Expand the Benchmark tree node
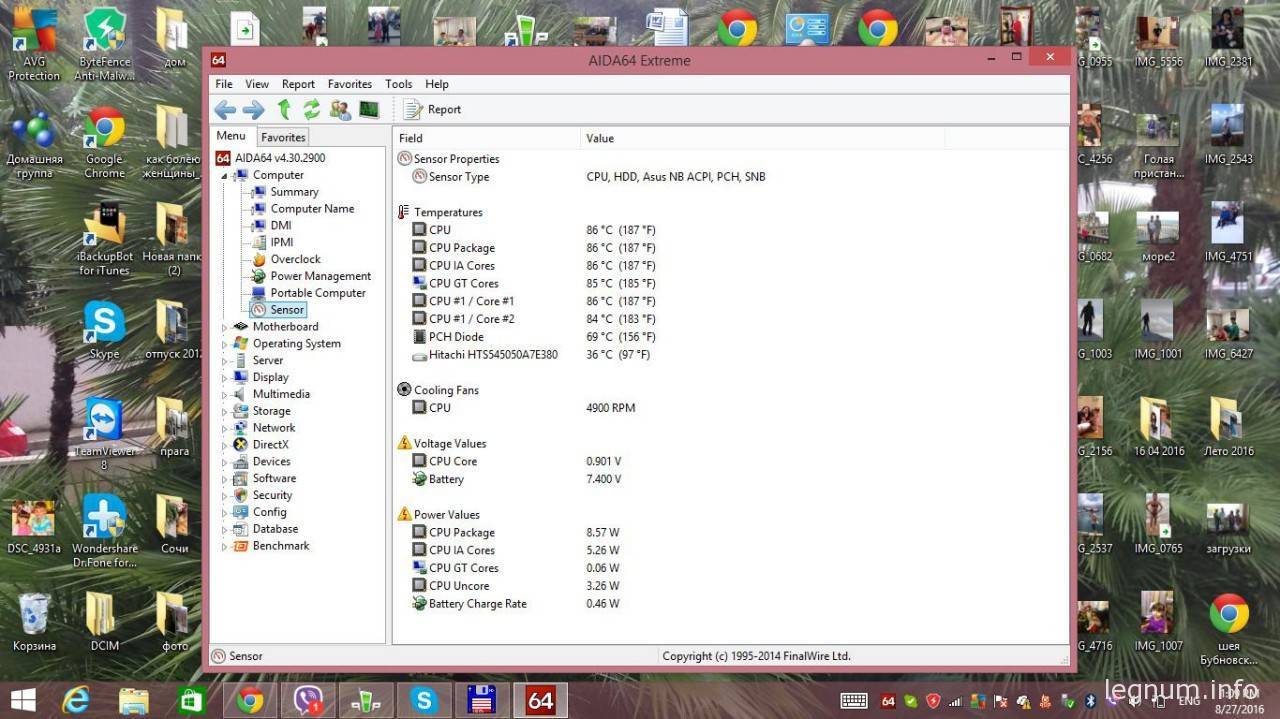The image size is (1280, 719). point(224,546)
